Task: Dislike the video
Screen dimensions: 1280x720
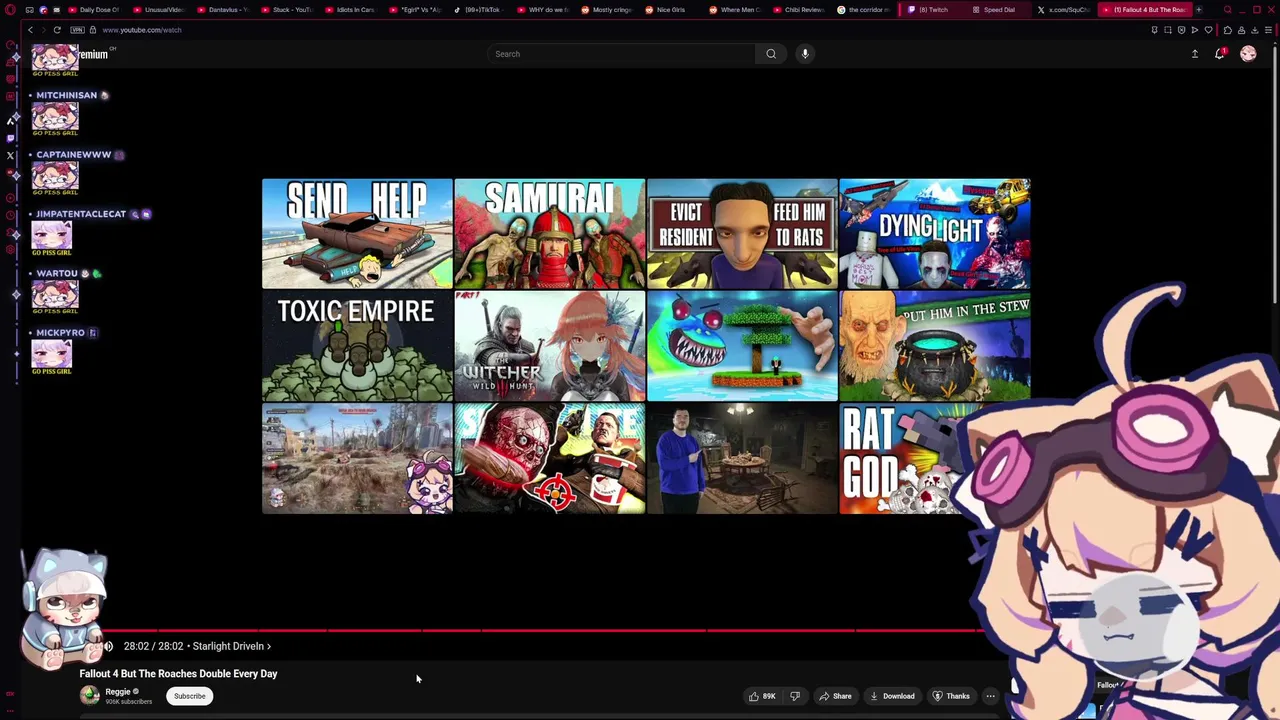Action: point(795,696)
